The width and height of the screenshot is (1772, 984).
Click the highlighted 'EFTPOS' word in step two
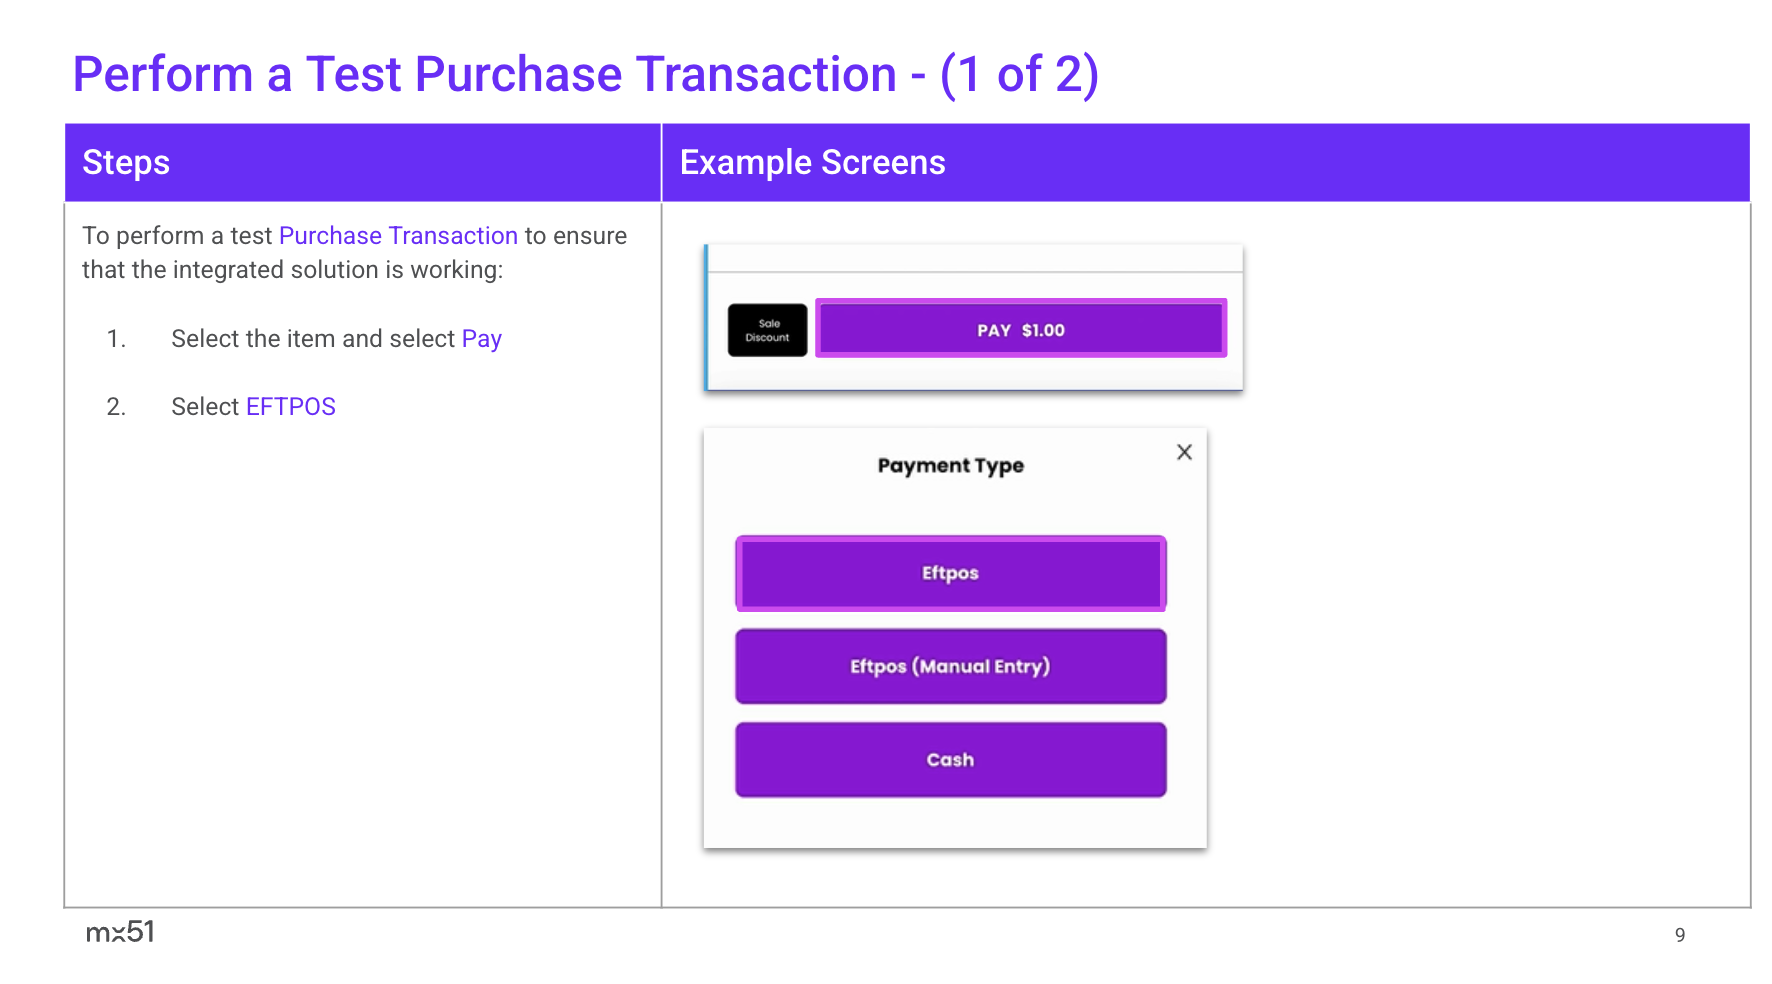[290, 407]
